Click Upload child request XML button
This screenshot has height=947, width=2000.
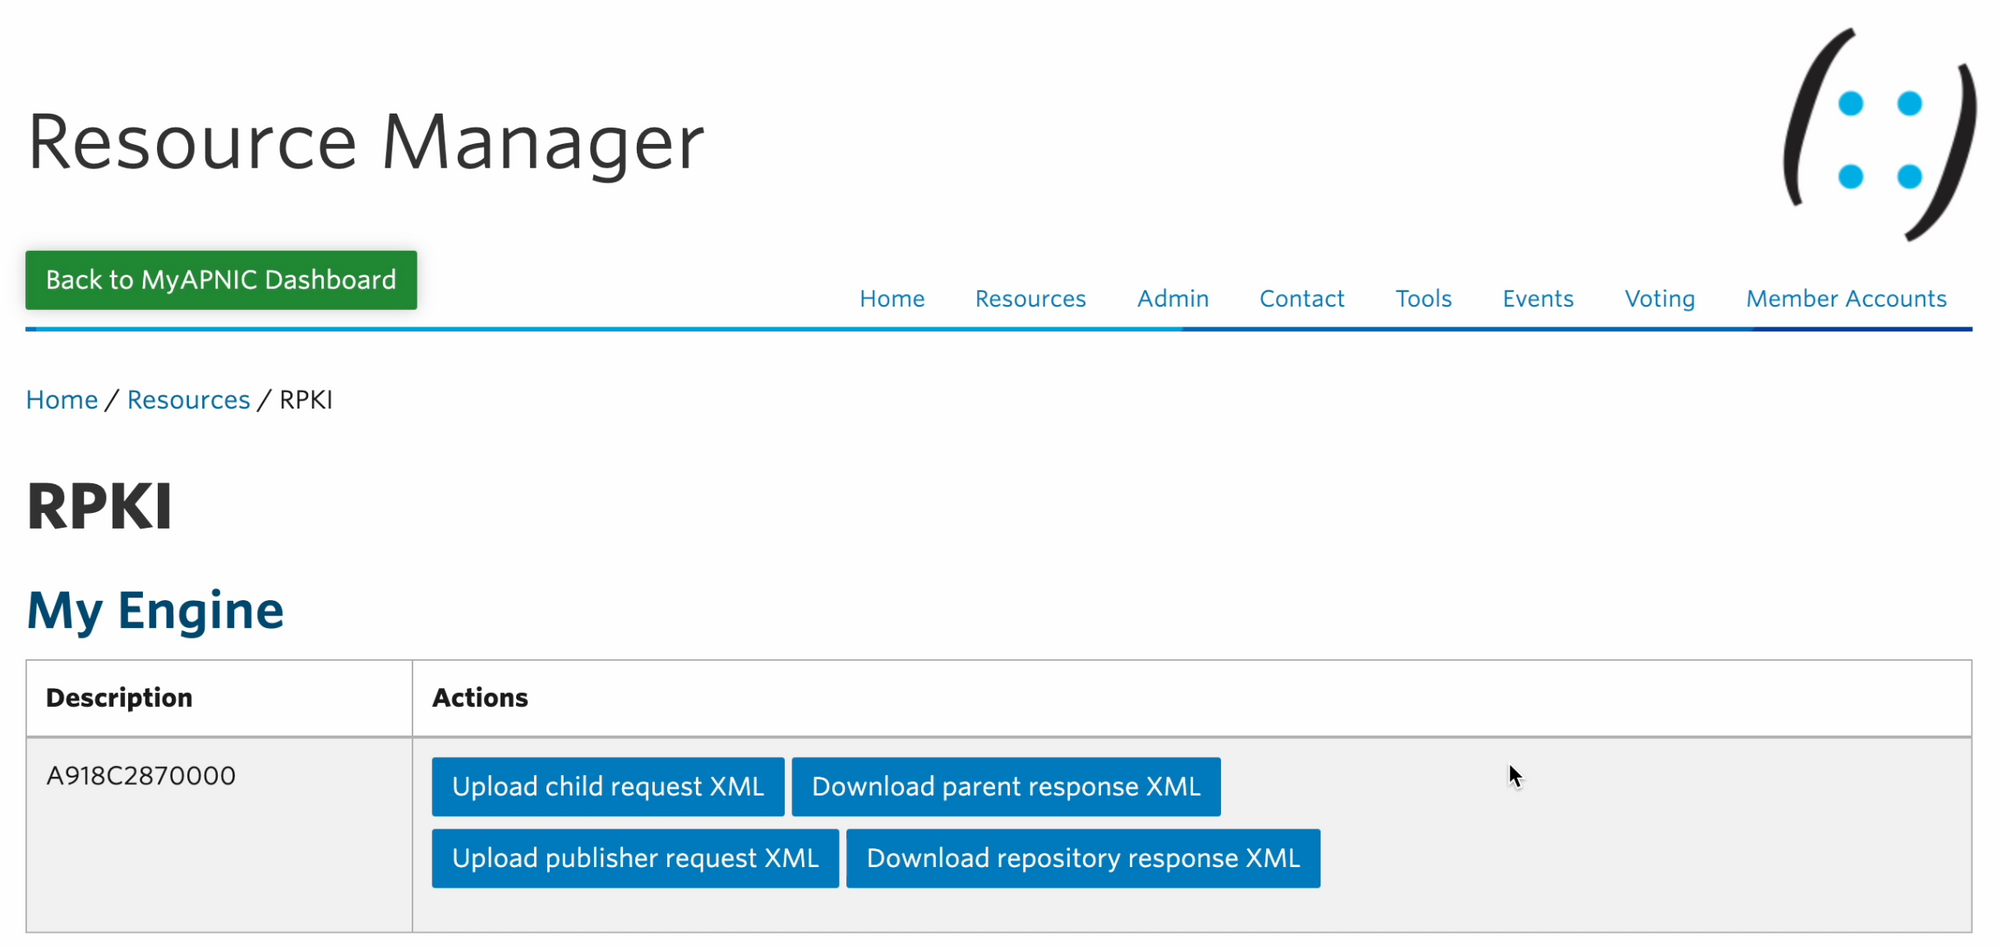[608, 787]
